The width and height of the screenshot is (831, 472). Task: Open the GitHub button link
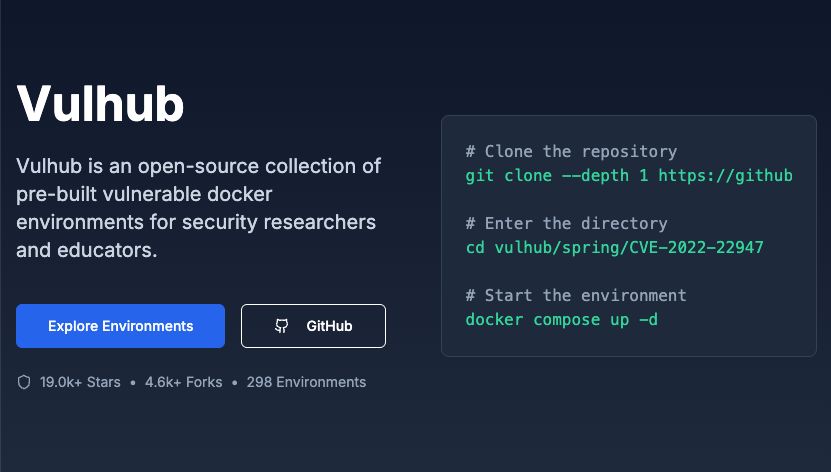coord(313,326)
